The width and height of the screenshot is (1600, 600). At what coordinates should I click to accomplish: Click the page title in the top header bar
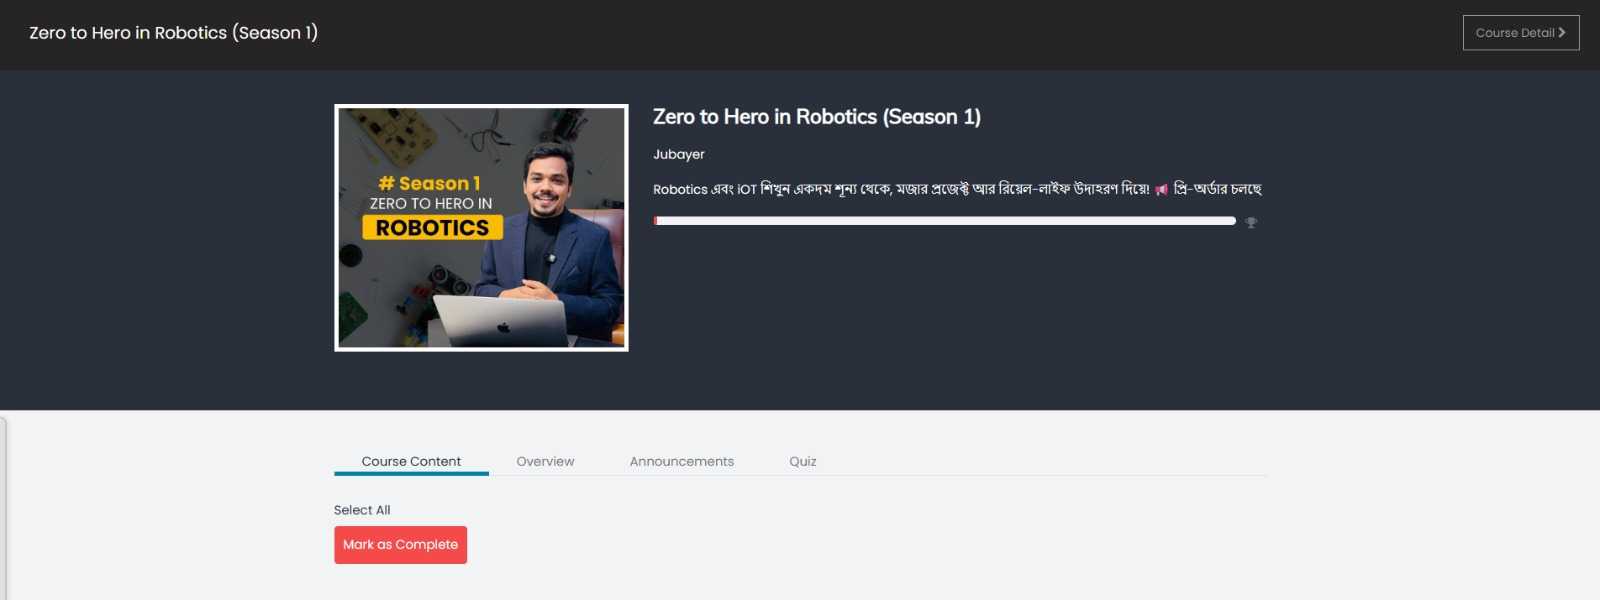tap(174, 32)
